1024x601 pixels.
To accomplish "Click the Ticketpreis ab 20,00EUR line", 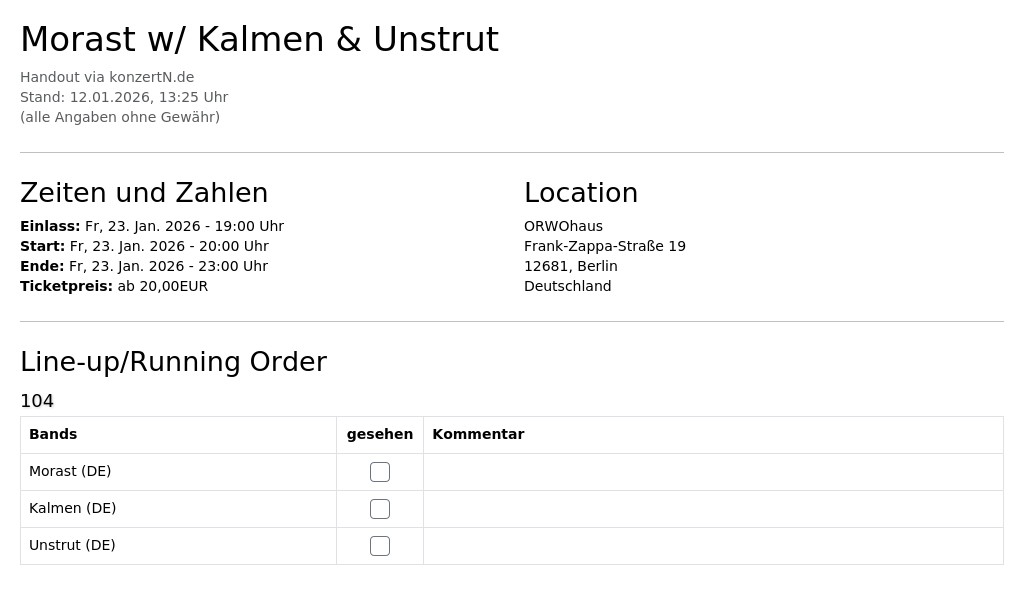I will (x=114, y=286).
